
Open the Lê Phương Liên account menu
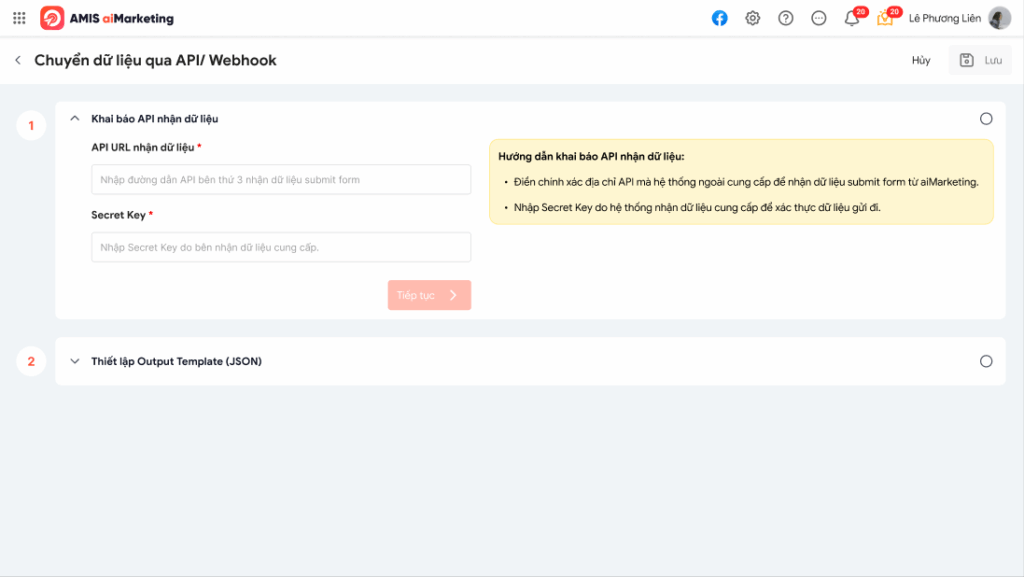(x=944, y=18)
